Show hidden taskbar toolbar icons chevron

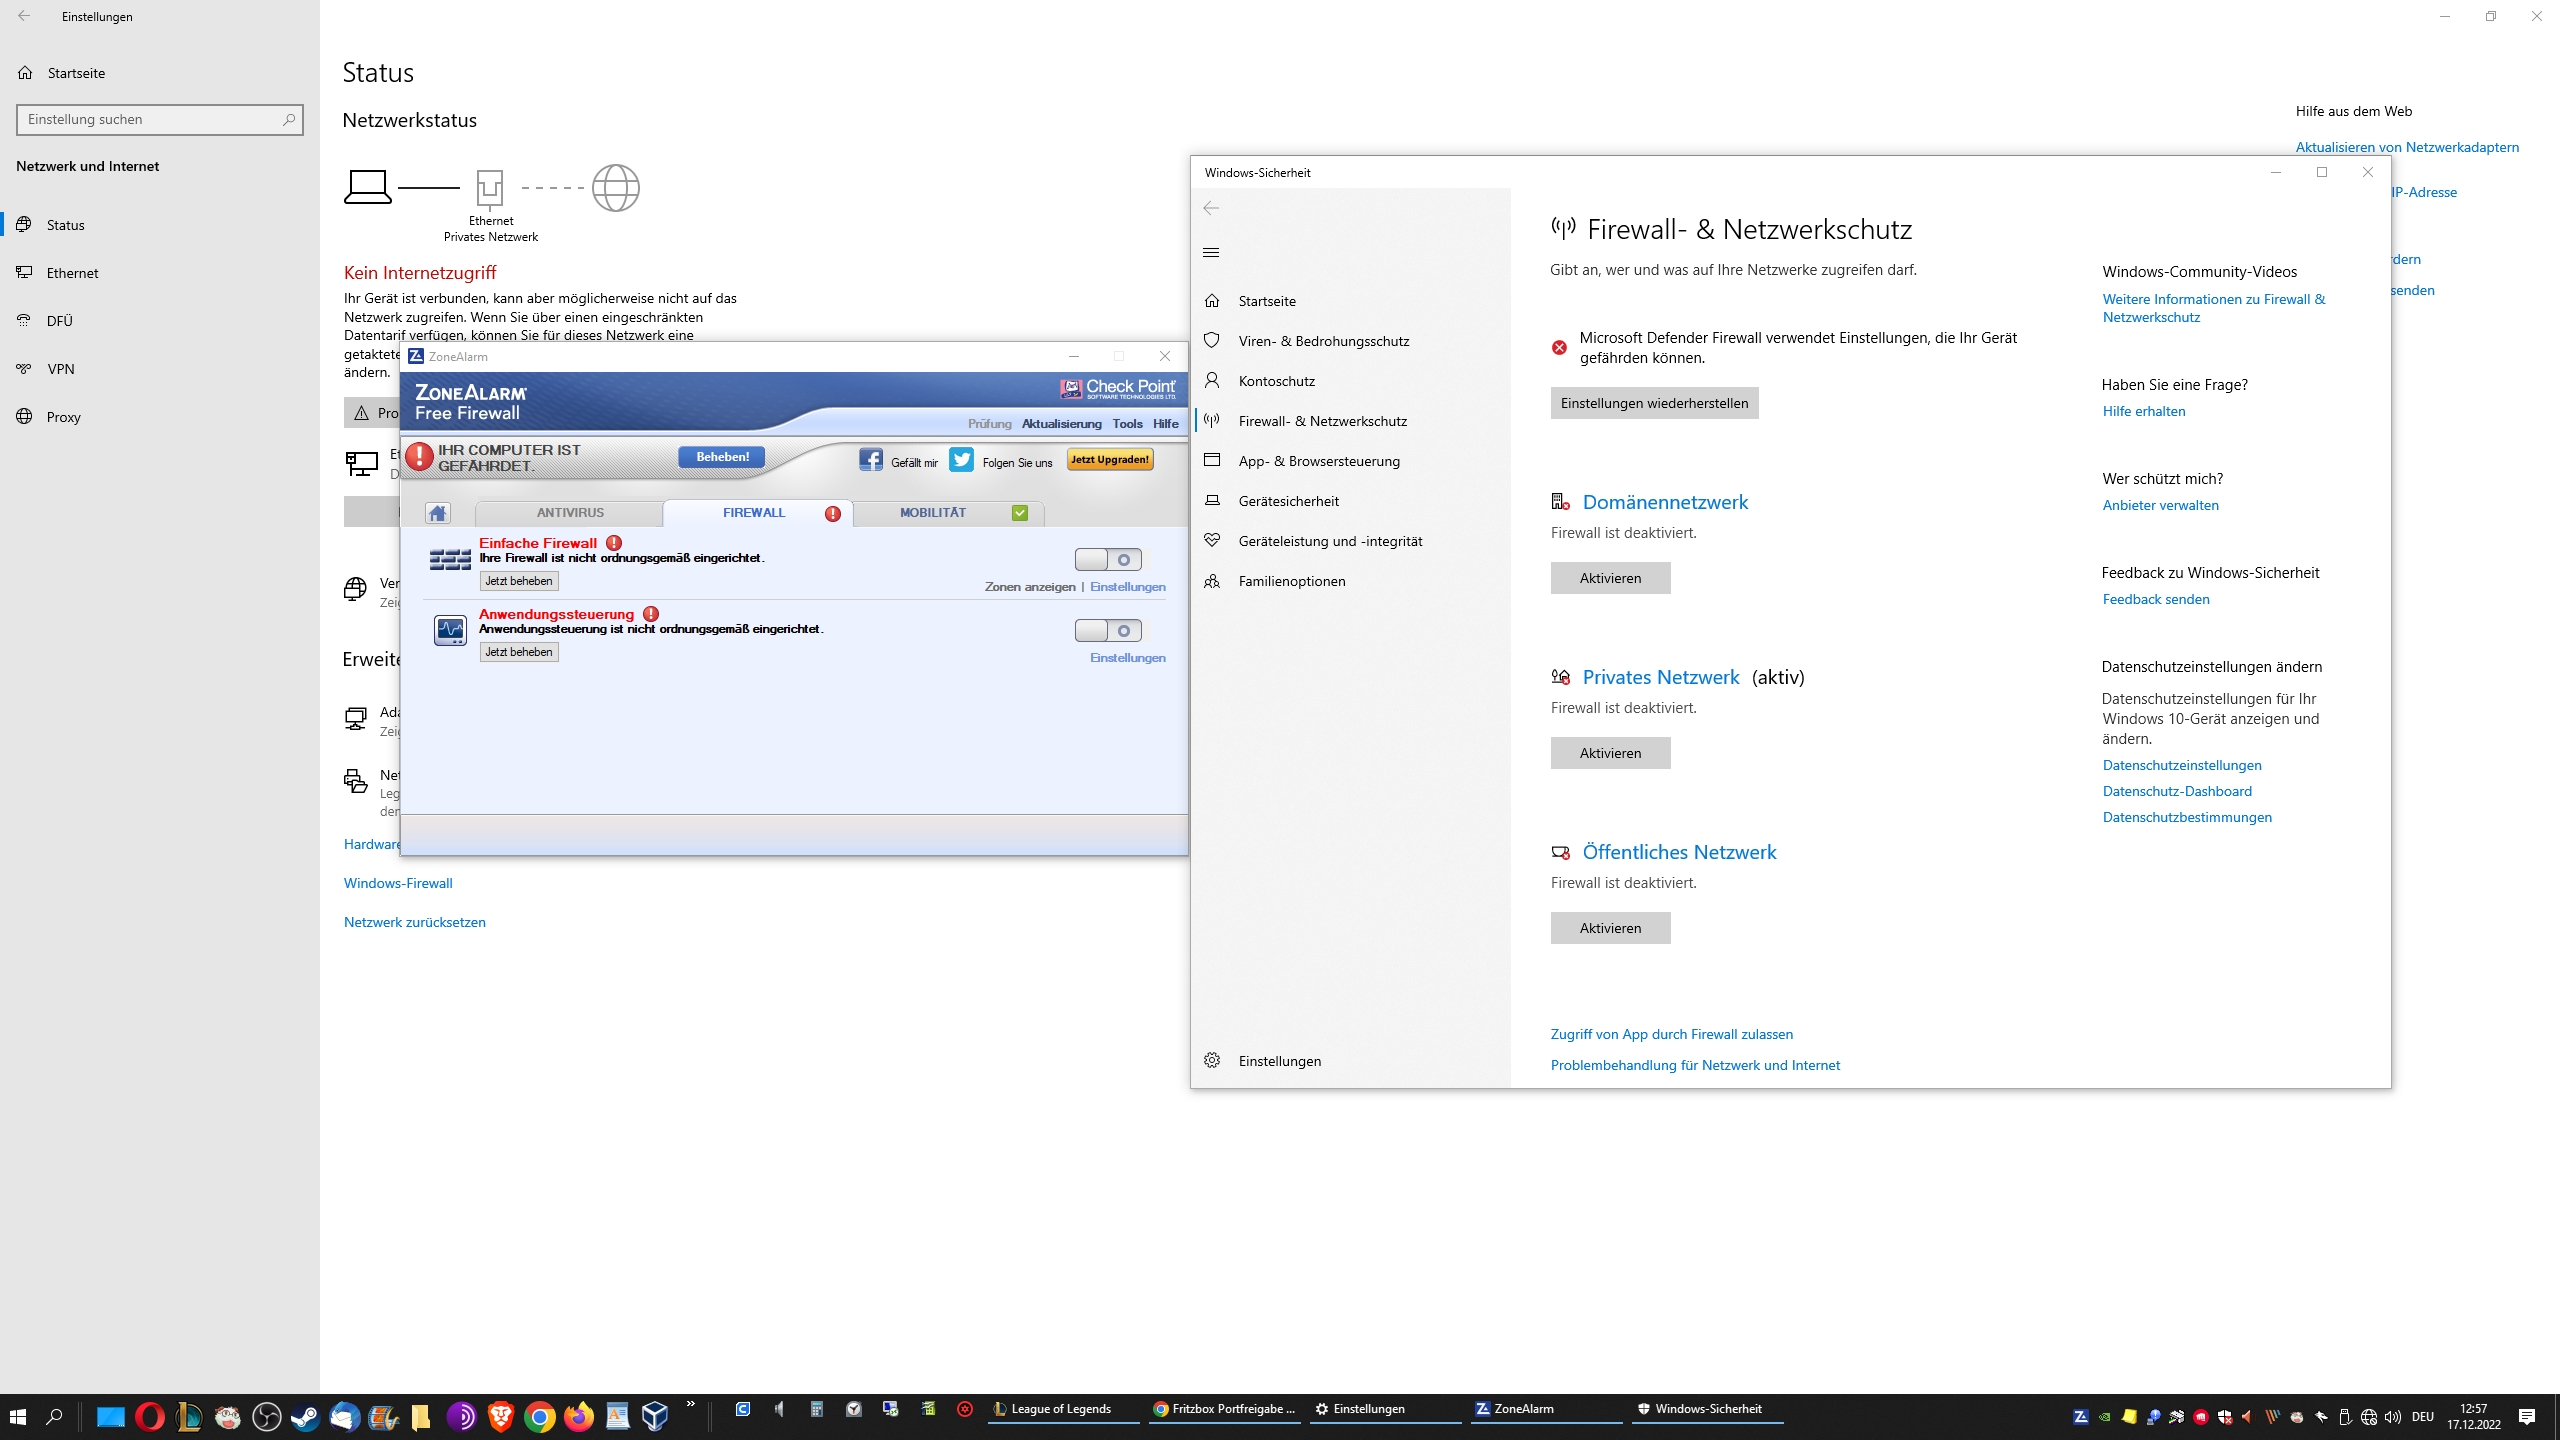pos(690,1405)
